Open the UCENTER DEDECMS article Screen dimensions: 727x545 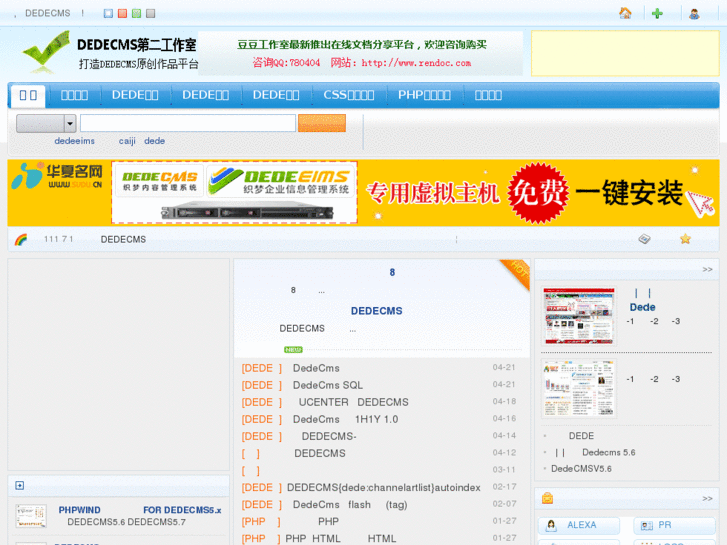(x=353, y=402)
